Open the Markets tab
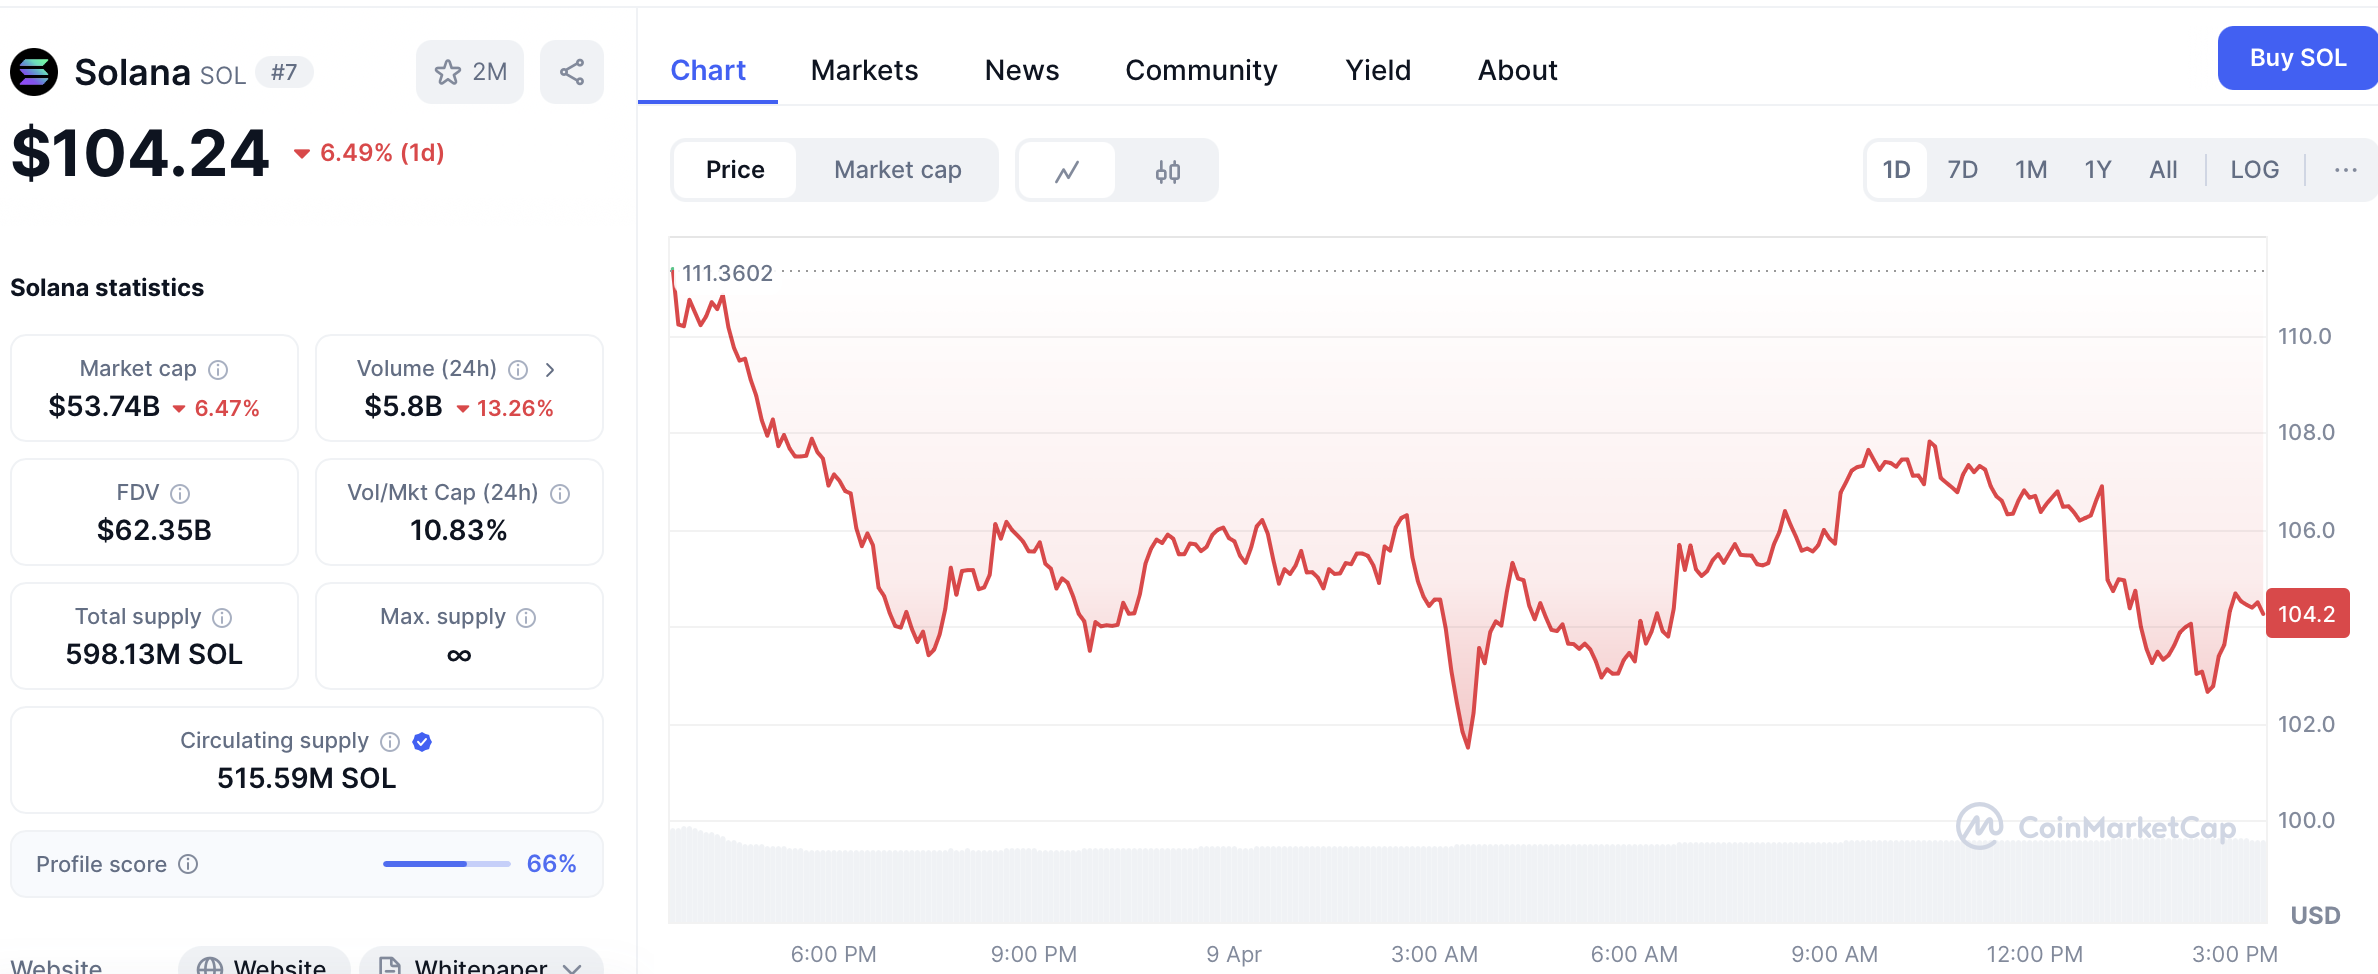Screen dimensions: 2378x974 tap(864, 70)
